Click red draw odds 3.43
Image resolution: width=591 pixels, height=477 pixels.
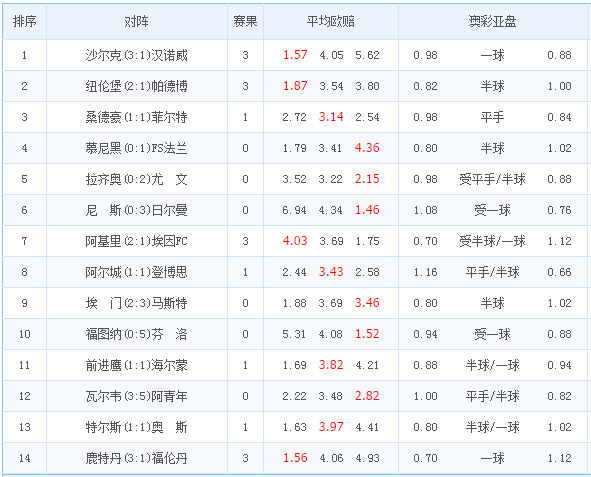pyautogui.click(x=331, y=272)
